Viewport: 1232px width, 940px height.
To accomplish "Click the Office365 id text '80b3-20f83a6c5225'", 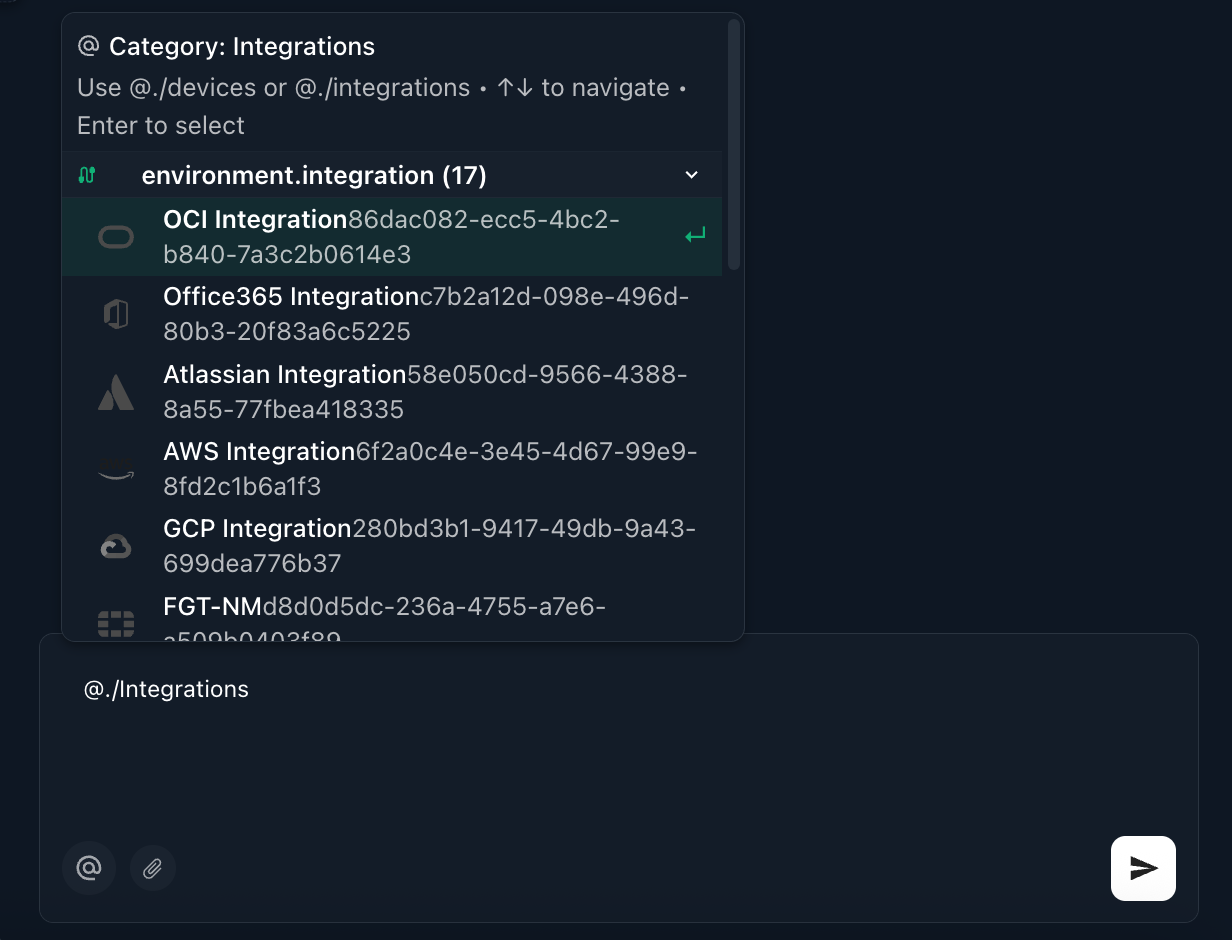I will [287, 331].
